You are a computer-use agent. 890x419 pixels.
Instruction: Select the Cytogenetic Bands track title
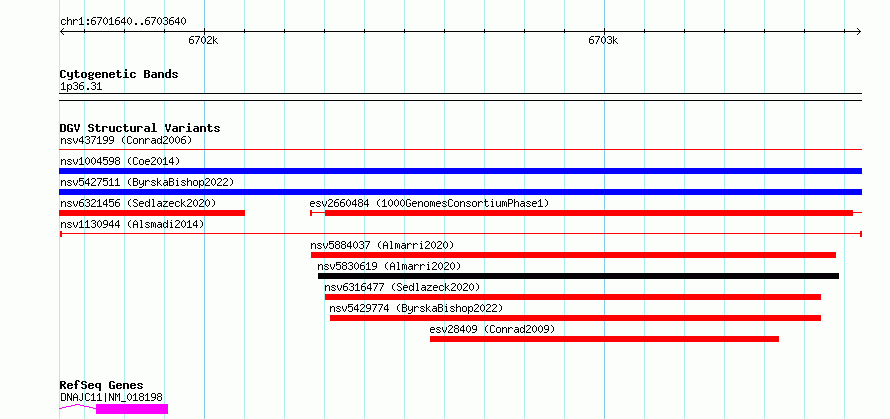click(119, 74)
